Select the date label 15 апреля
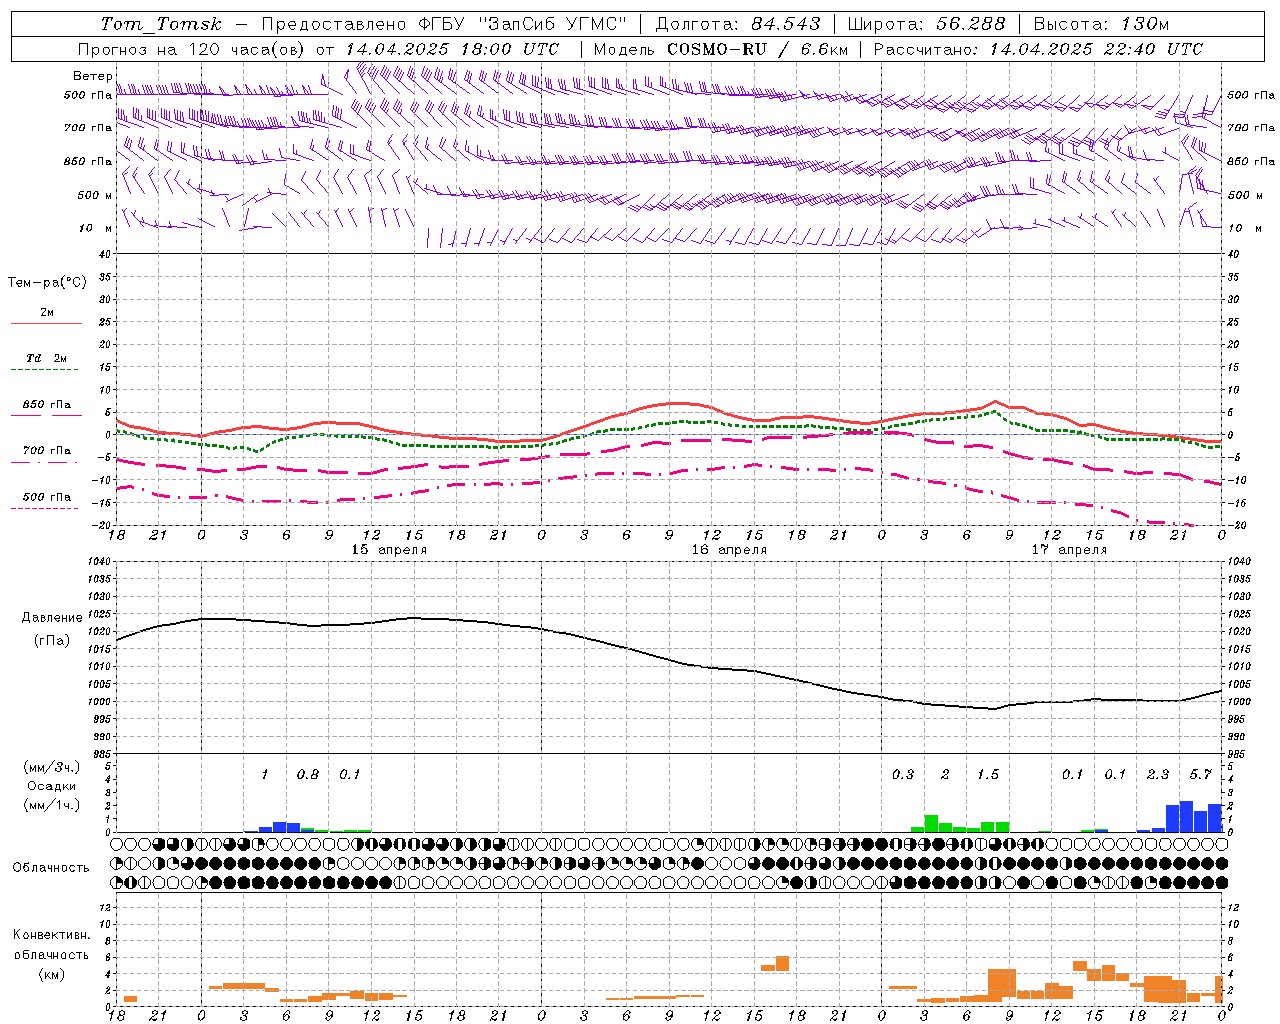The image size is (1280, 1024). click(389, 550)
